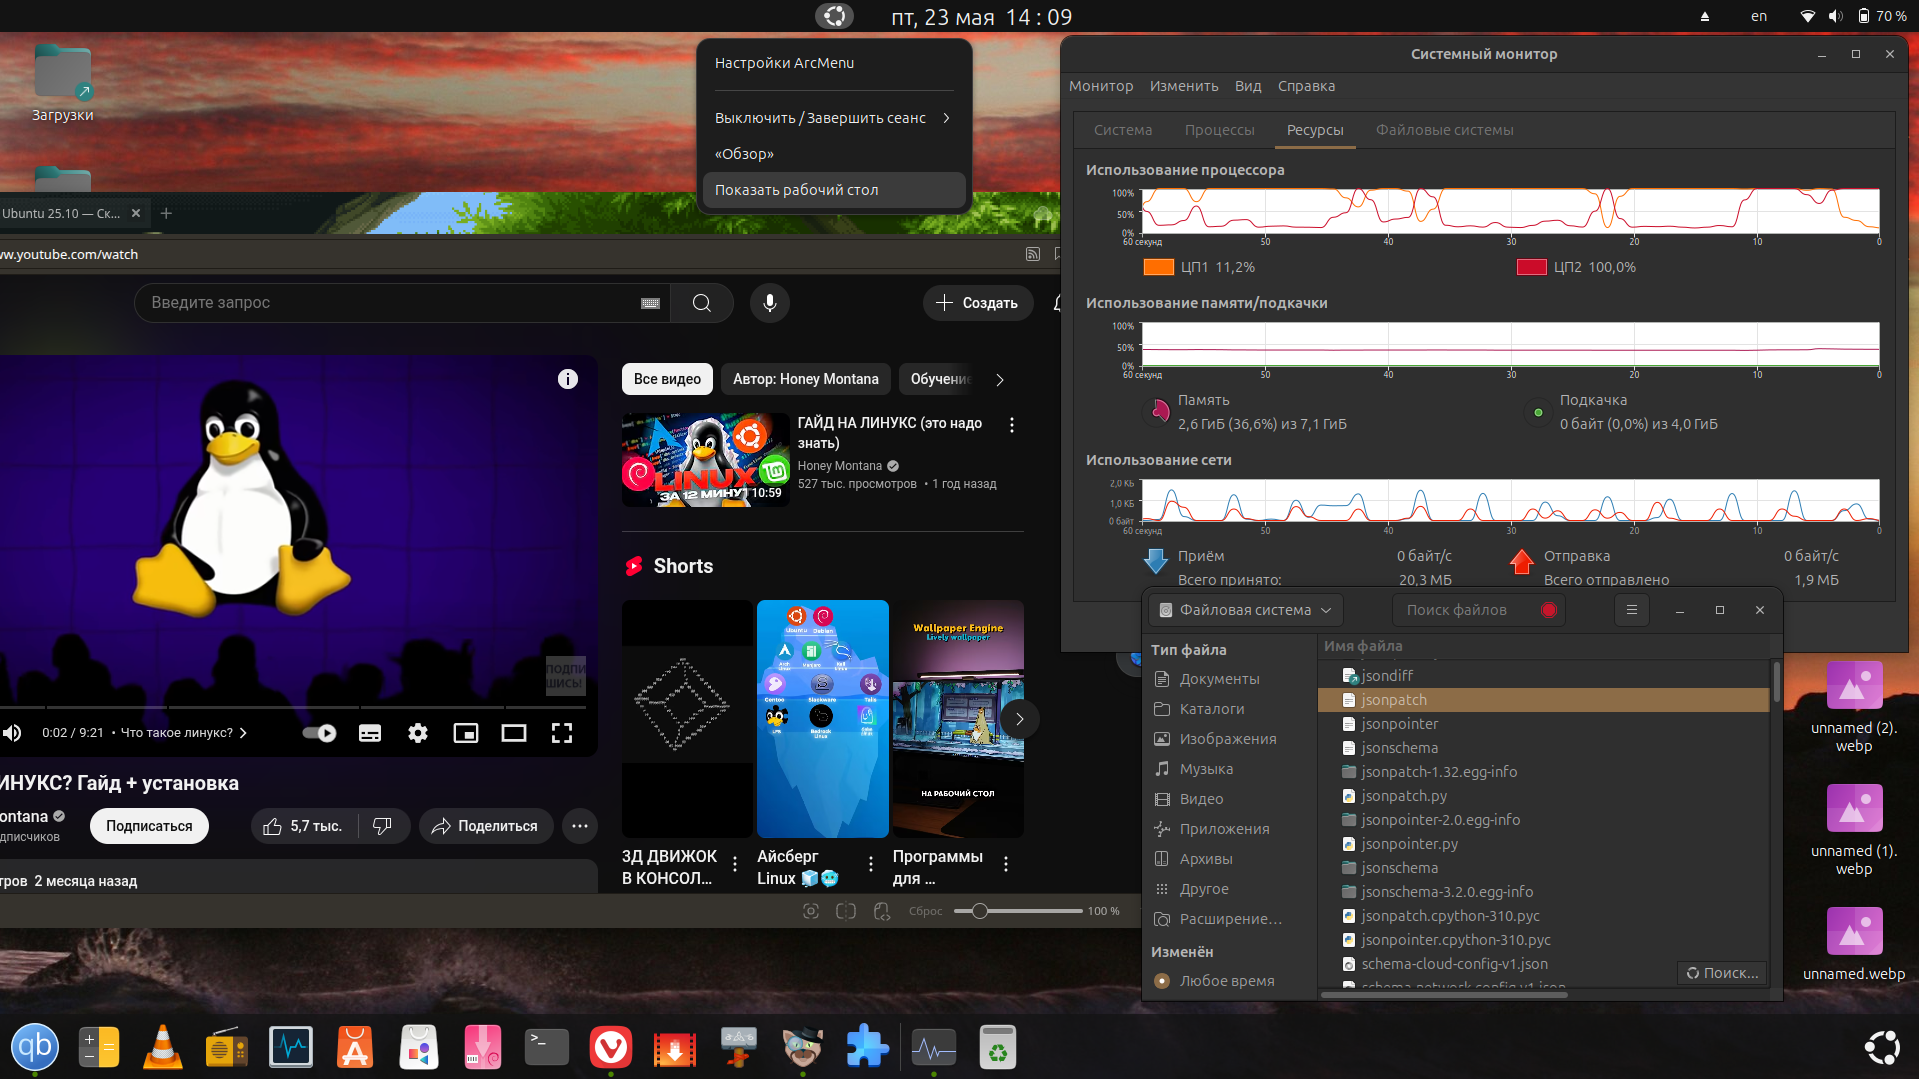Click the Подписаться button

point(149,826)
